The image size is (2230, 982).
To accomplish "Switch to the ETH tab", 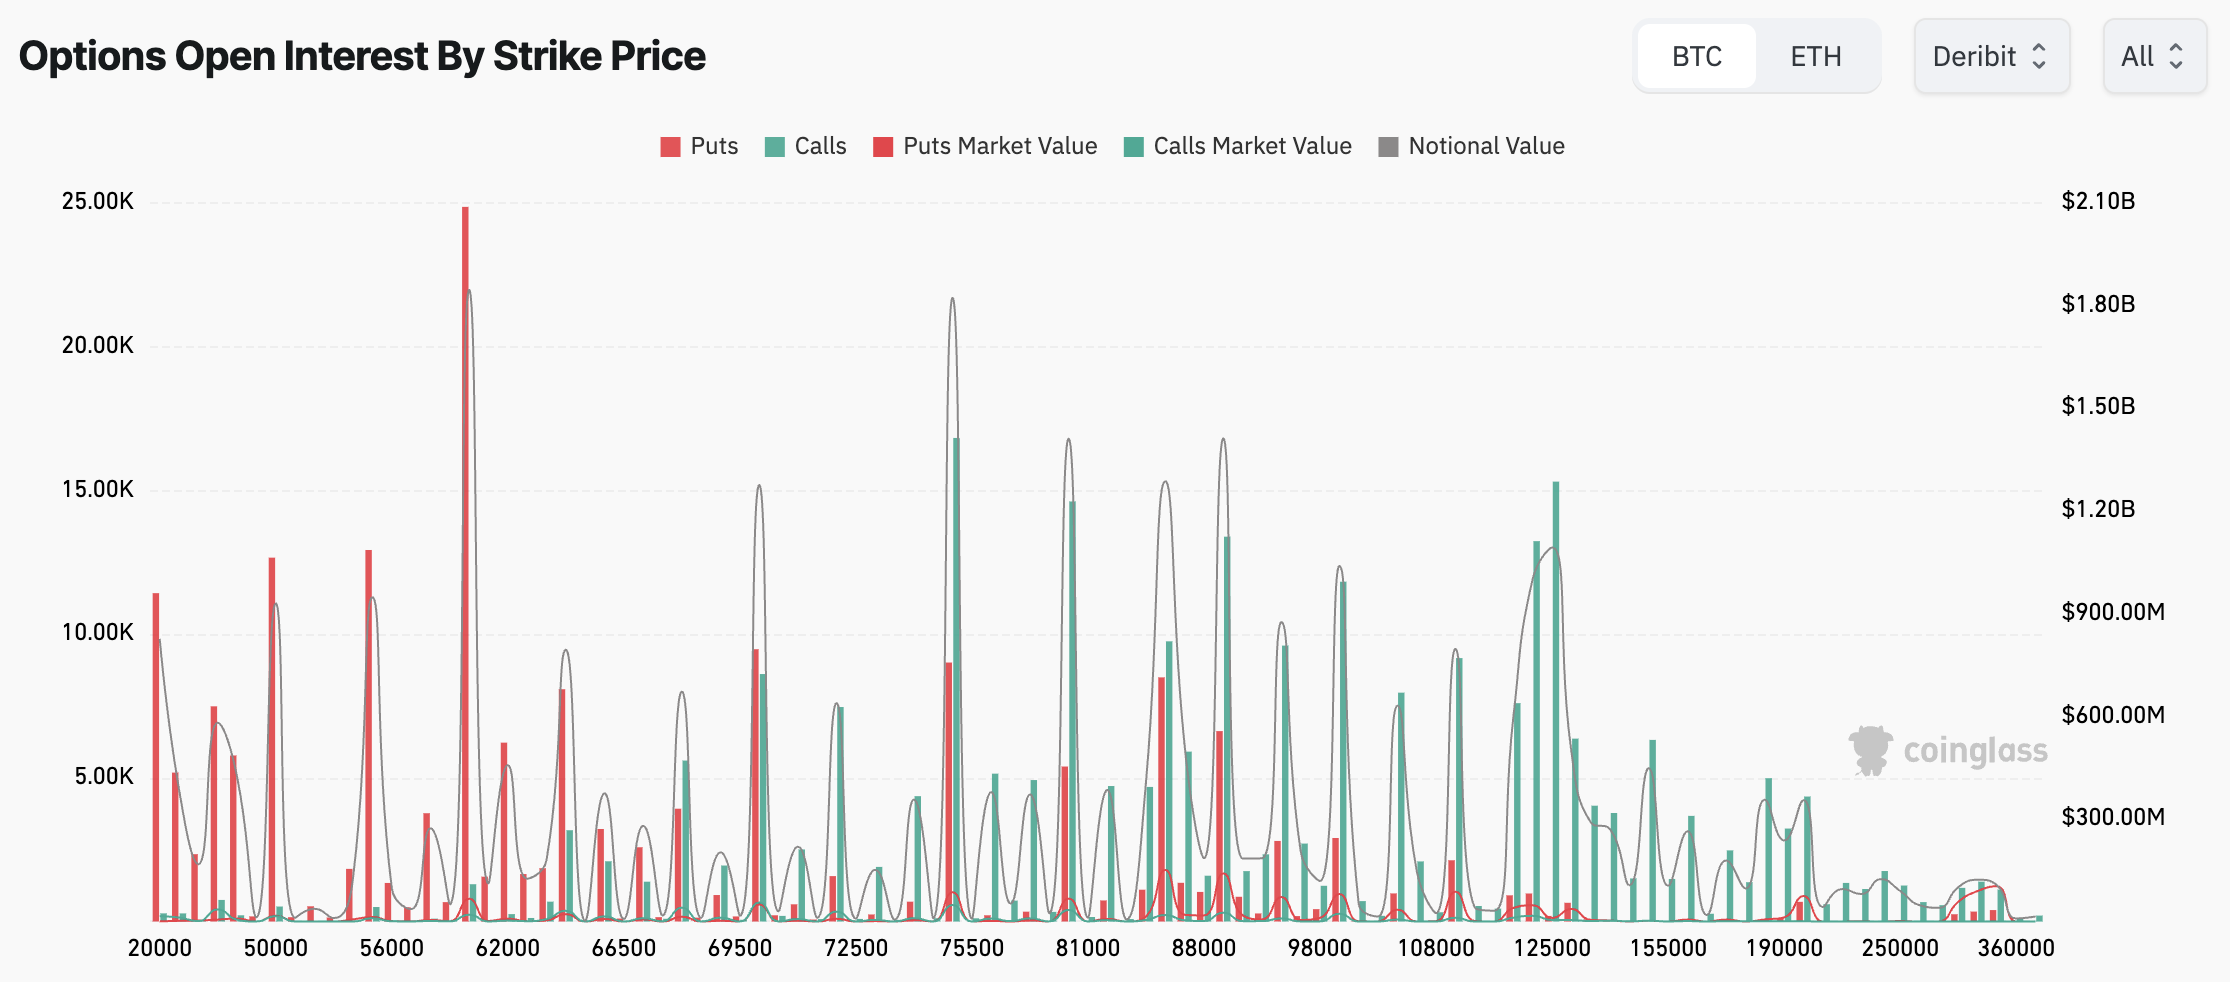I will (1817, 56).
